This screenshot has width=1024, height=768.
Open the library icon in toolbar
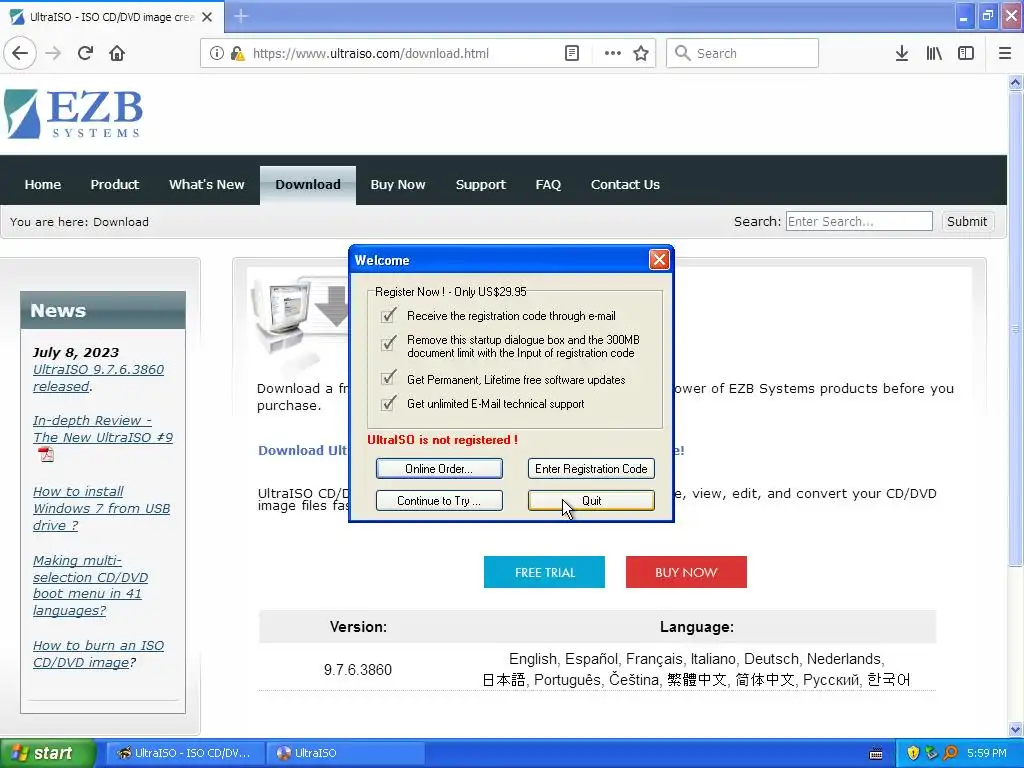[x=934, y=53]
